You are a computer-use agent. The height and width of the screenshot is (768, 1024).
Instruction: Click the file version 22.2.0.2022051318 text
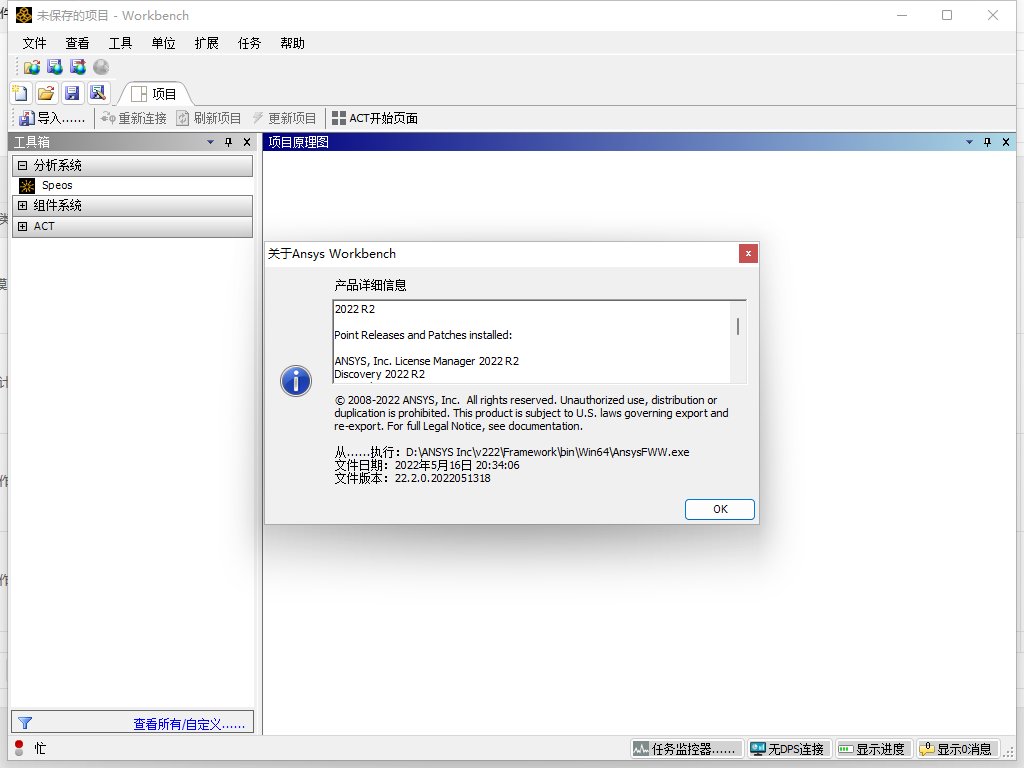tap(443, 479)
